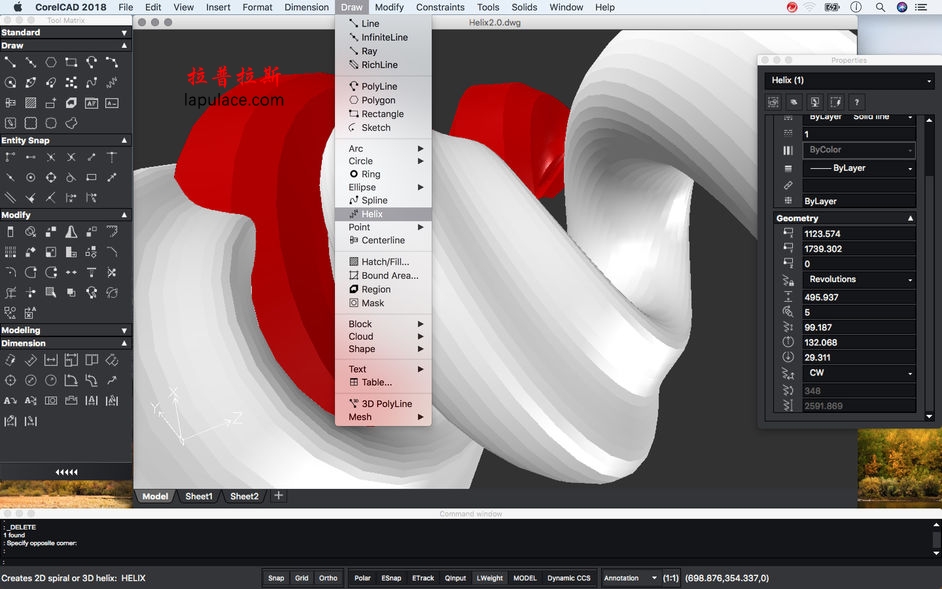This screenshot has width=942, height=589.
Task: Select the Fillet tool in Modify panel
Action: pyautogui.click(x=11, y=272)
